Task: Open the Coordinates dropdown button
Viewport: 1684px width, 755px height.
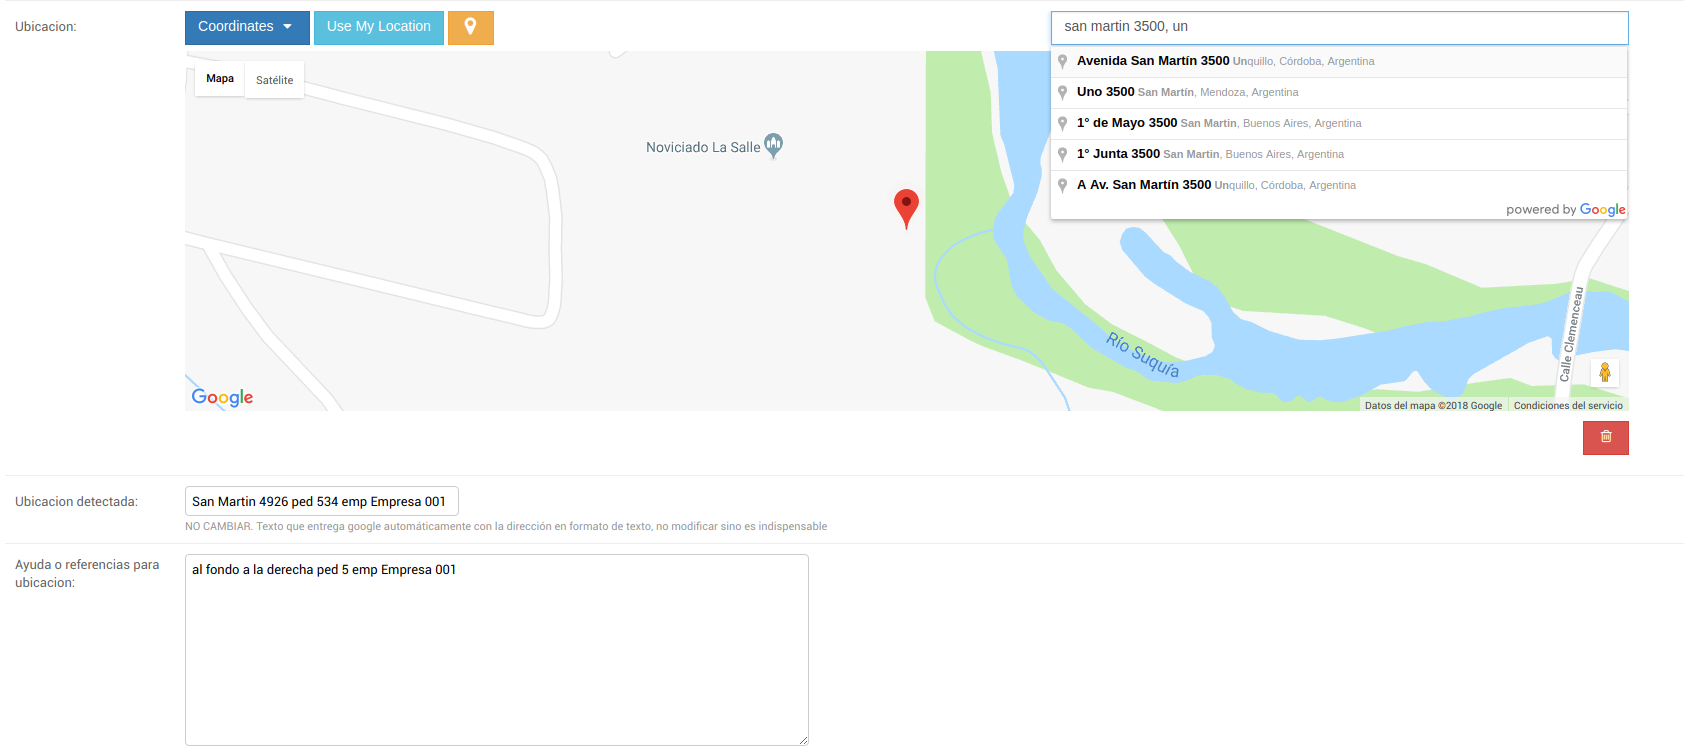Action: click(x=247, y=27)
